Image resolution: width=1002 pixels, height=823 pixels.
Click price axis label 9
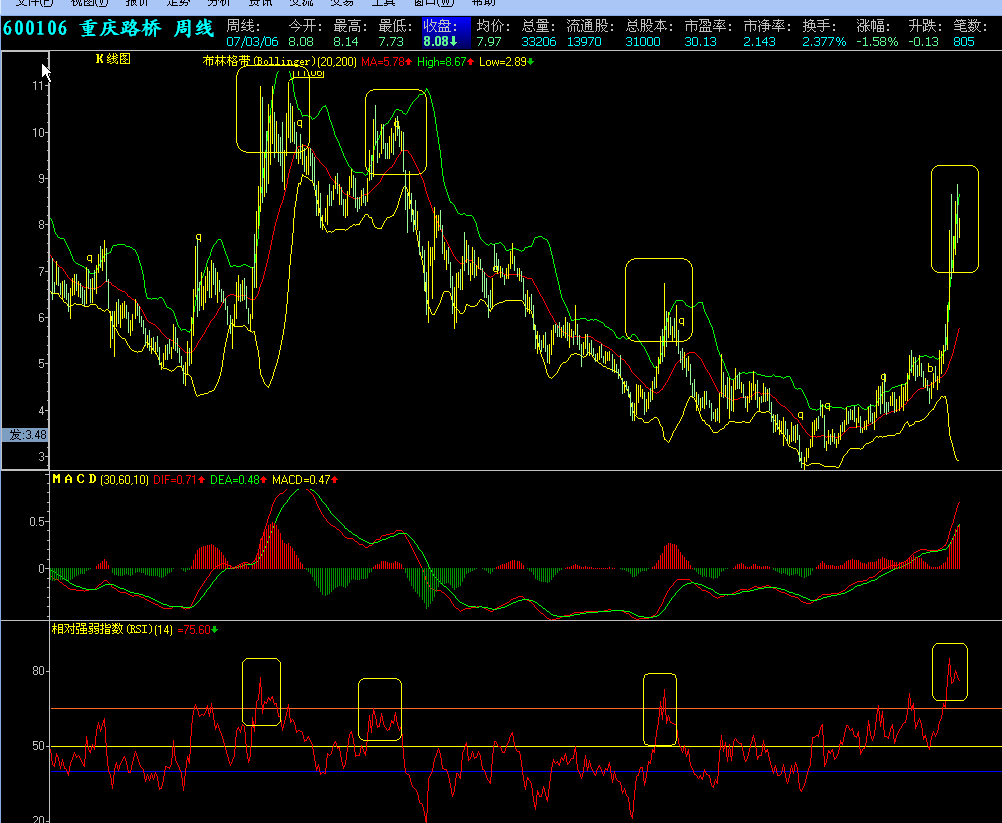pyautogui.click(x=42, y=178)
